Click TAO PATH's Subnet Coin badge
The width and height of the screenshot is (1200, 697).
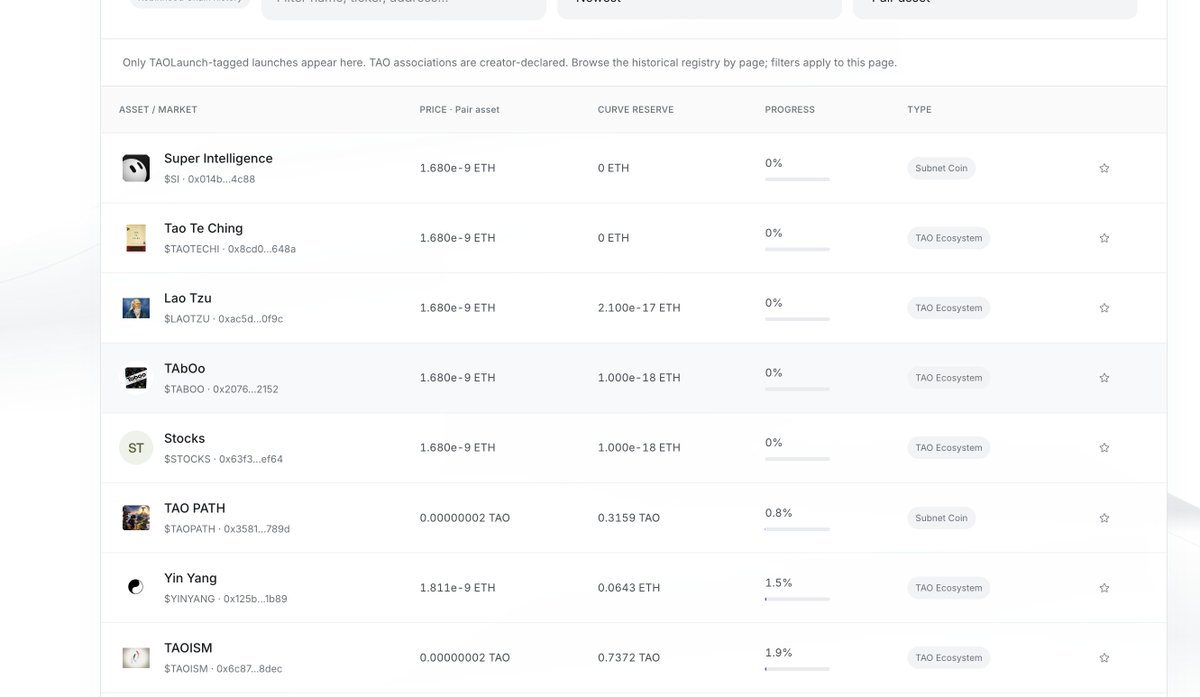941,518
